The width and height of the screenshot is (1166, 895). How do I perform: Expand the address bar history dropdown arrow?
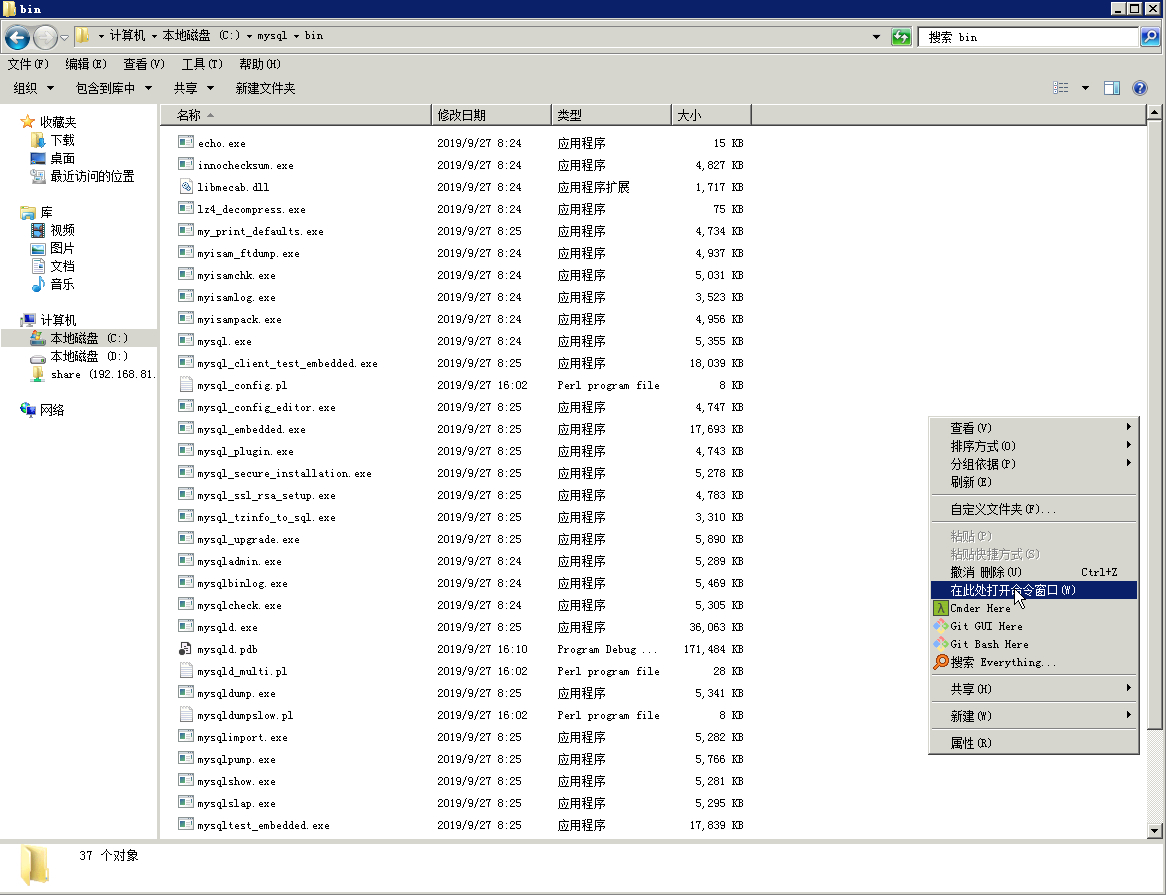click(x=876, y=36)
